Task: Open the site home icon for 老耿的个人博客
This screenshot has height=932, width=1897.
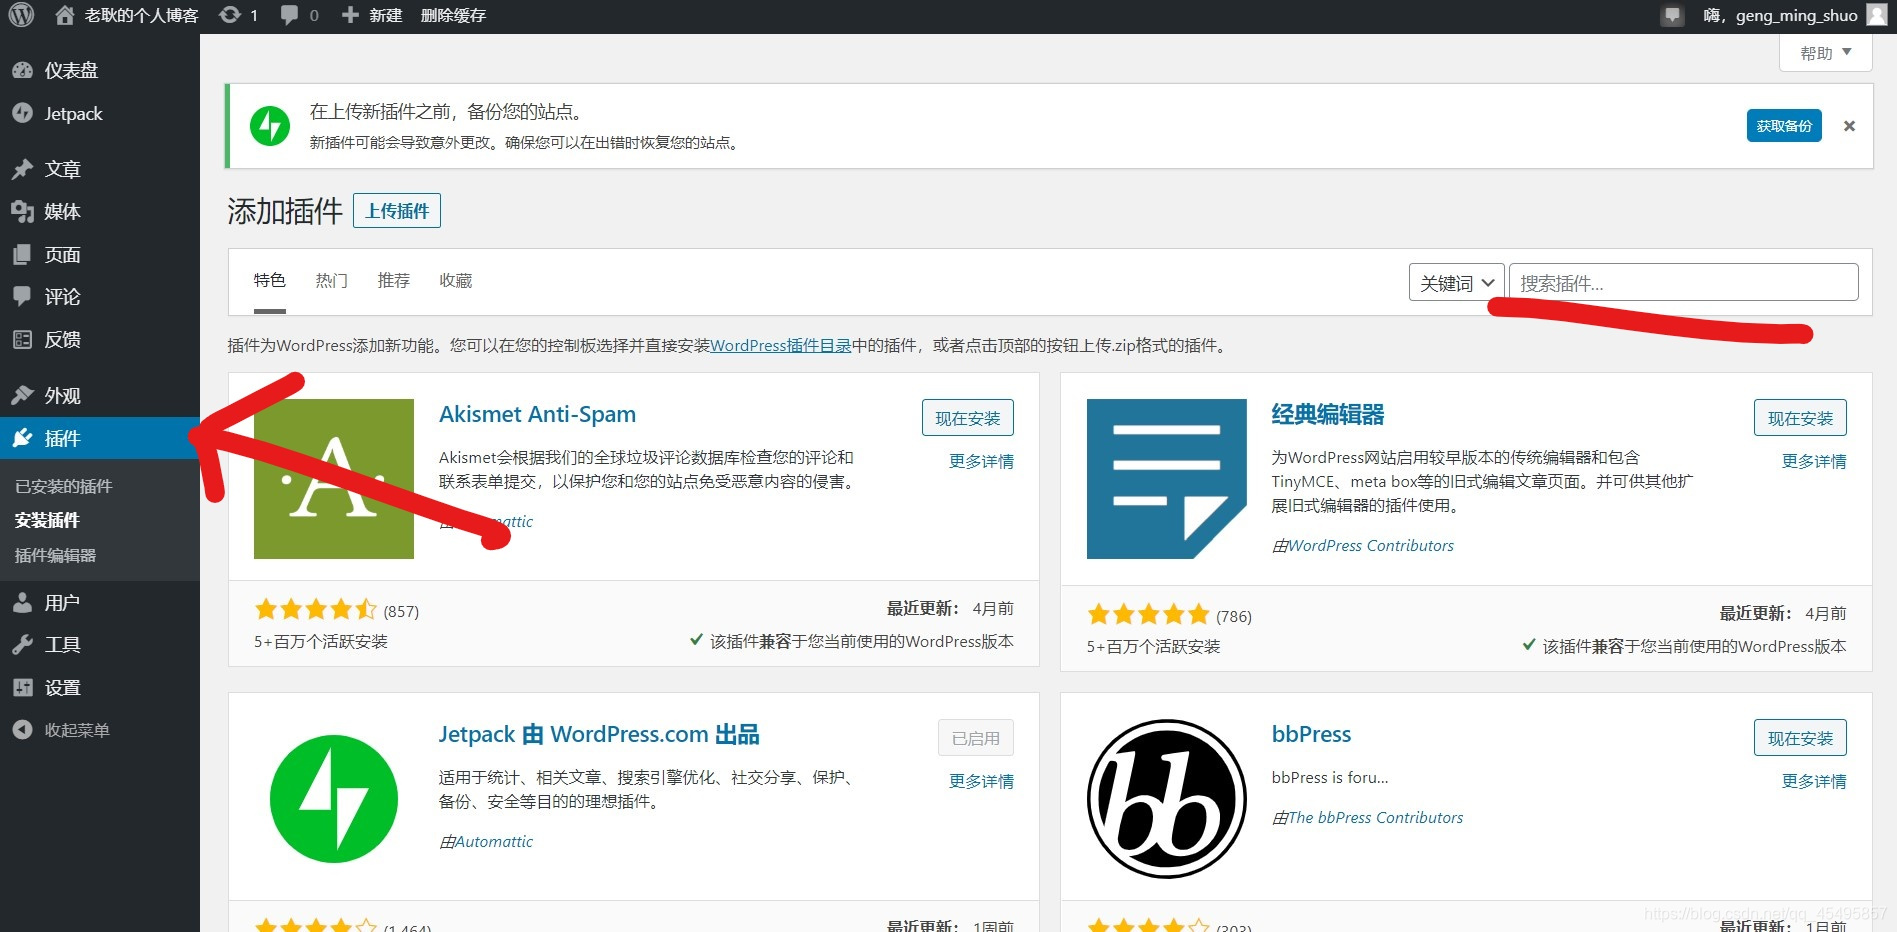Action: pyautogui.click(x=64, y=15)
